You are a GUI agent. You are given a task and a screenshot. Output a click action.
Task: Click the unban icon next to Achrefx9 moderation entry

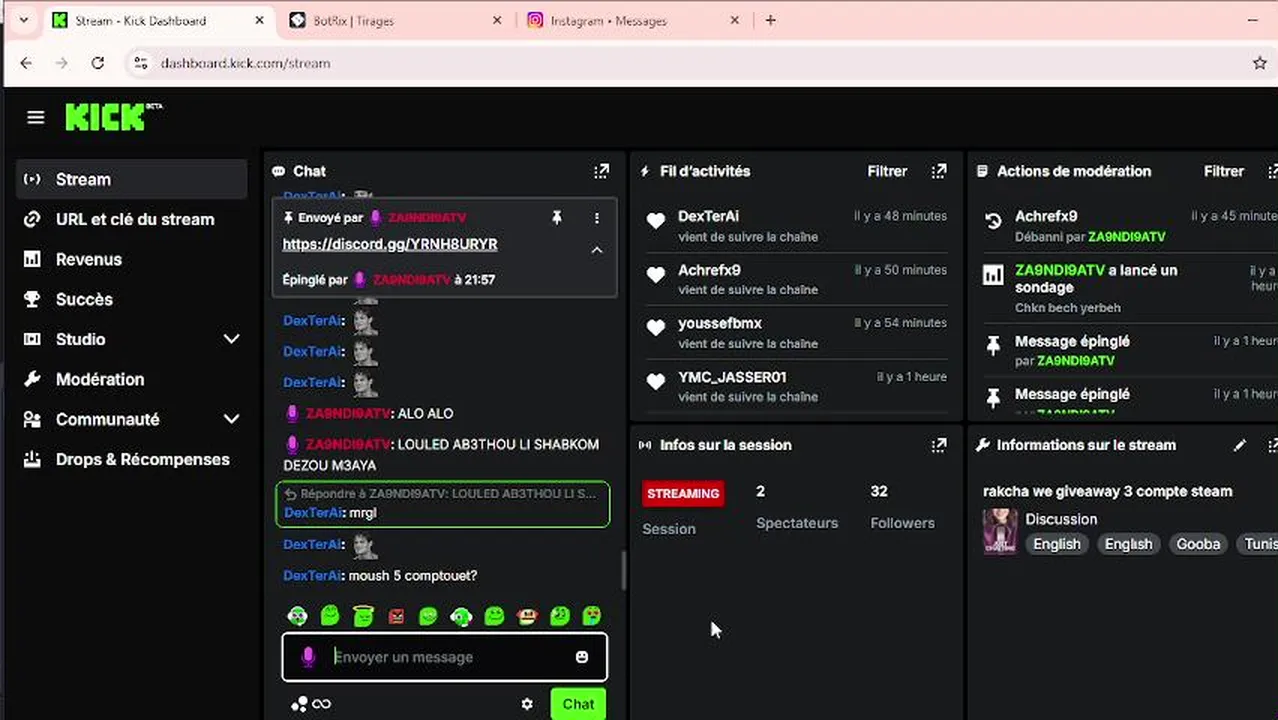[x=993, y=221]
